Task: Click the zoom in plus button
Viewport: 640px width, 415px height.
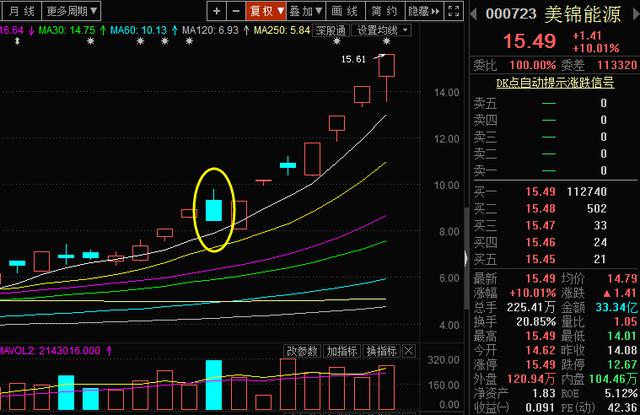Action: pos(217,11)
